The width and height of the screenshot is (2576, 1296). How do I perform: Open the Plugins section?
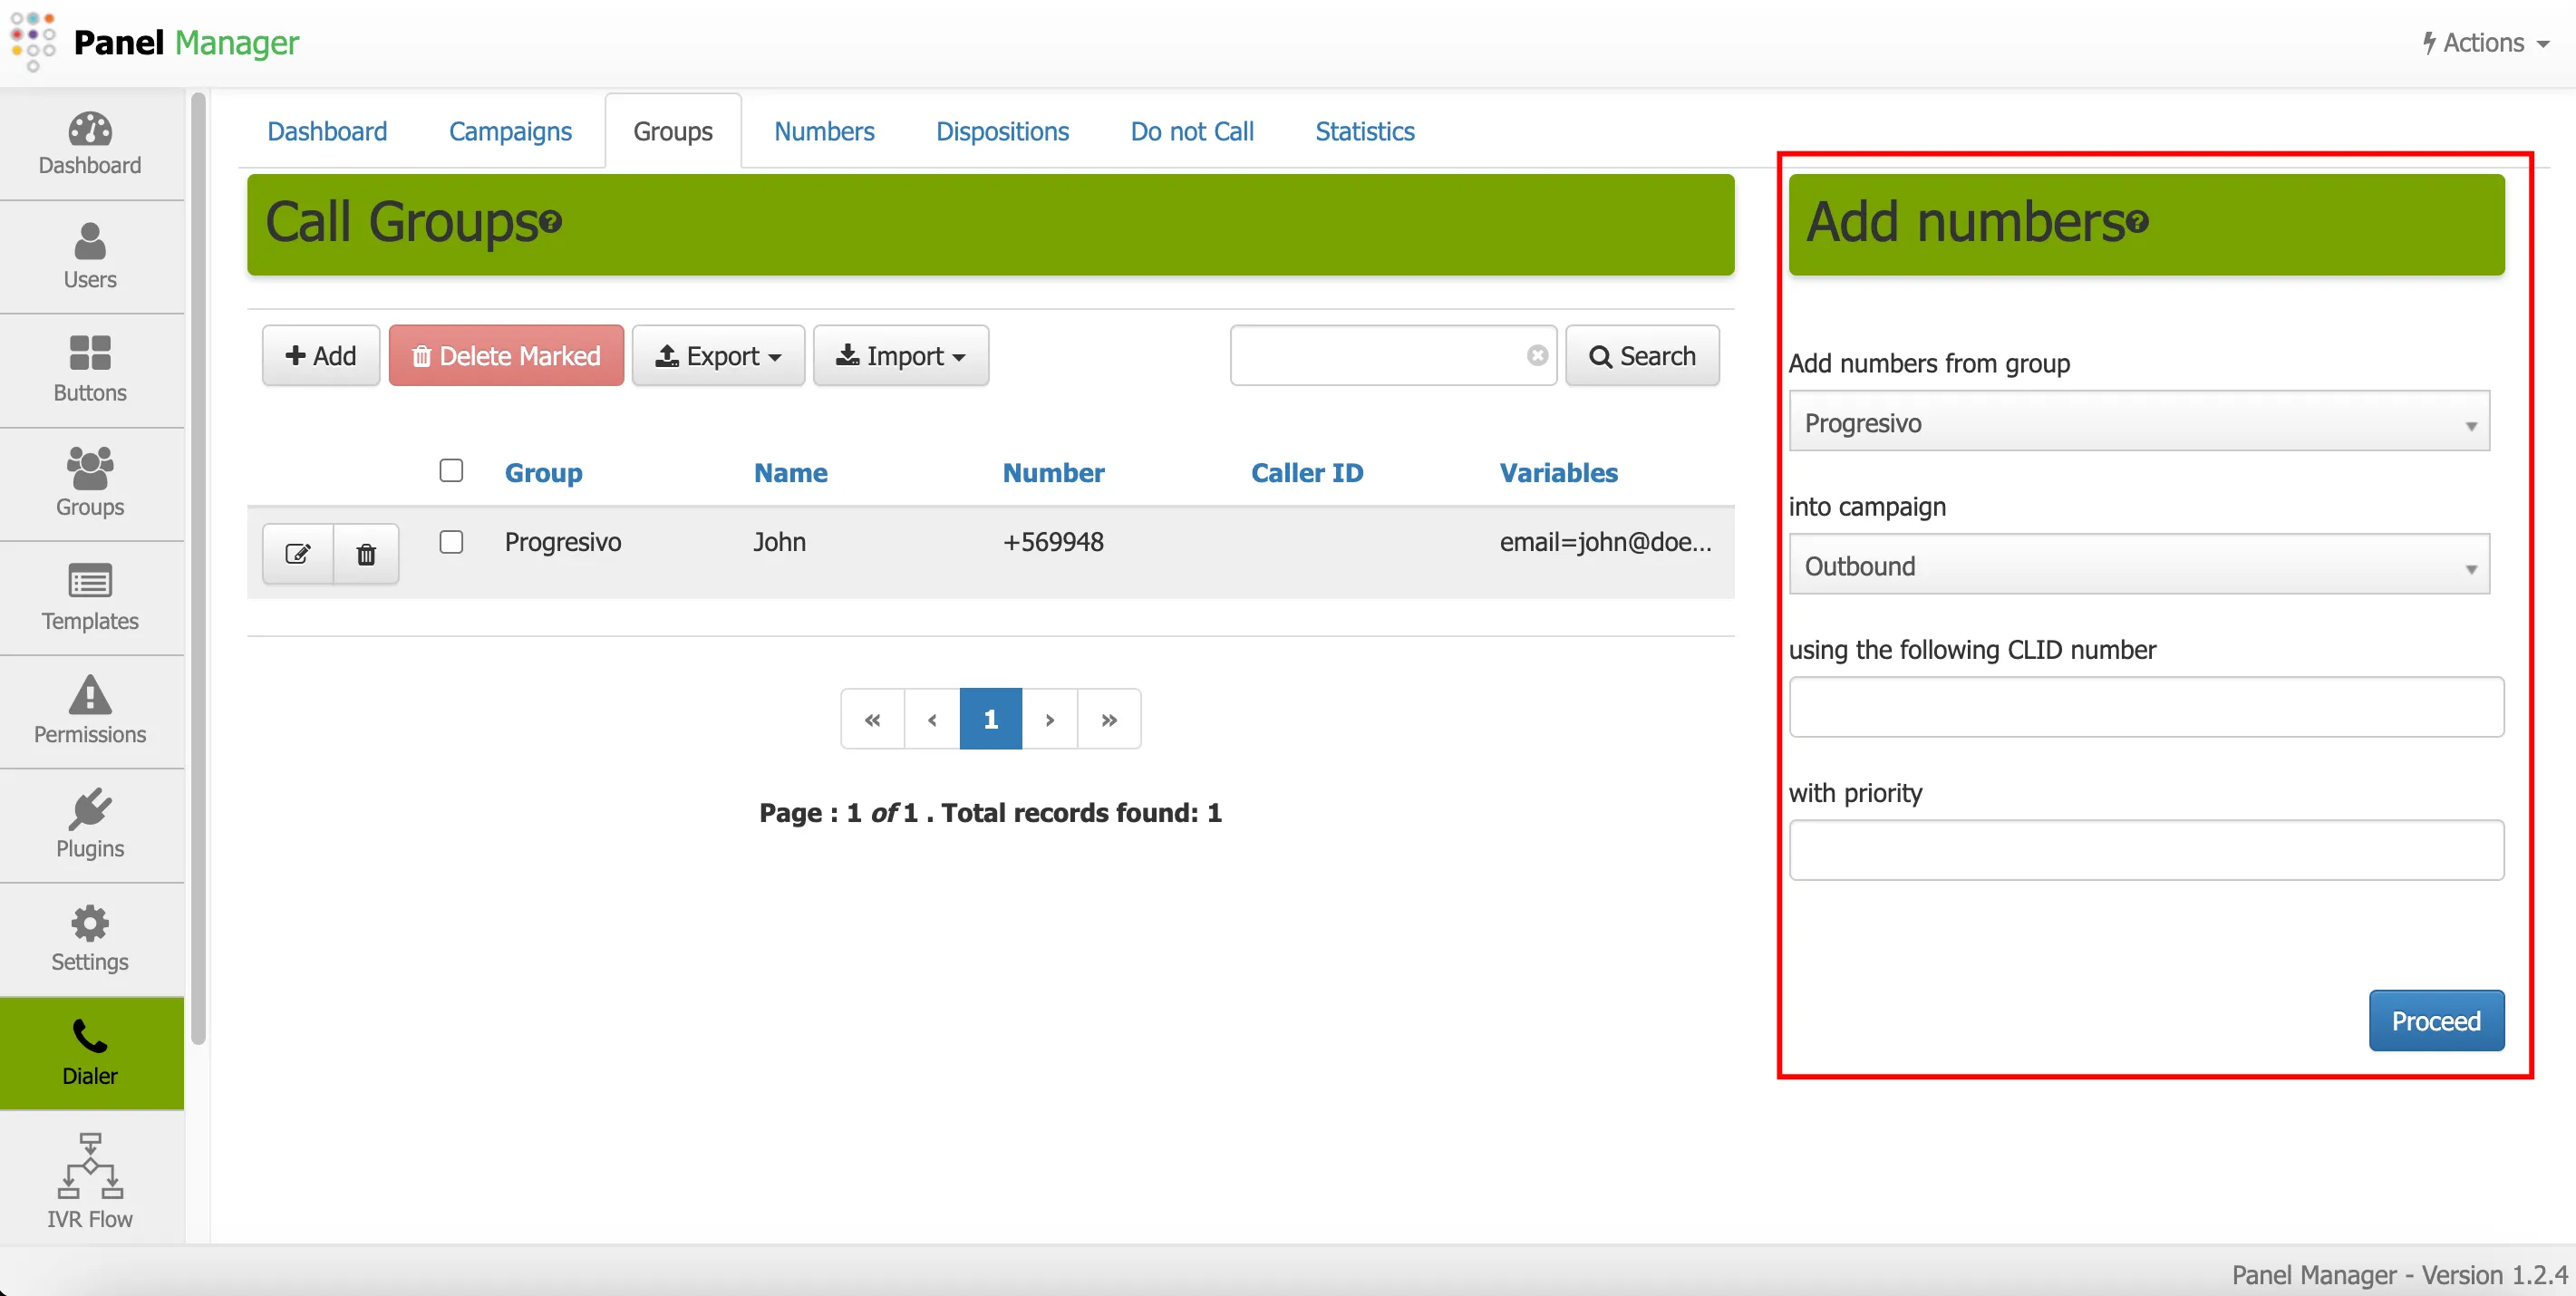[x=89, y=824]
